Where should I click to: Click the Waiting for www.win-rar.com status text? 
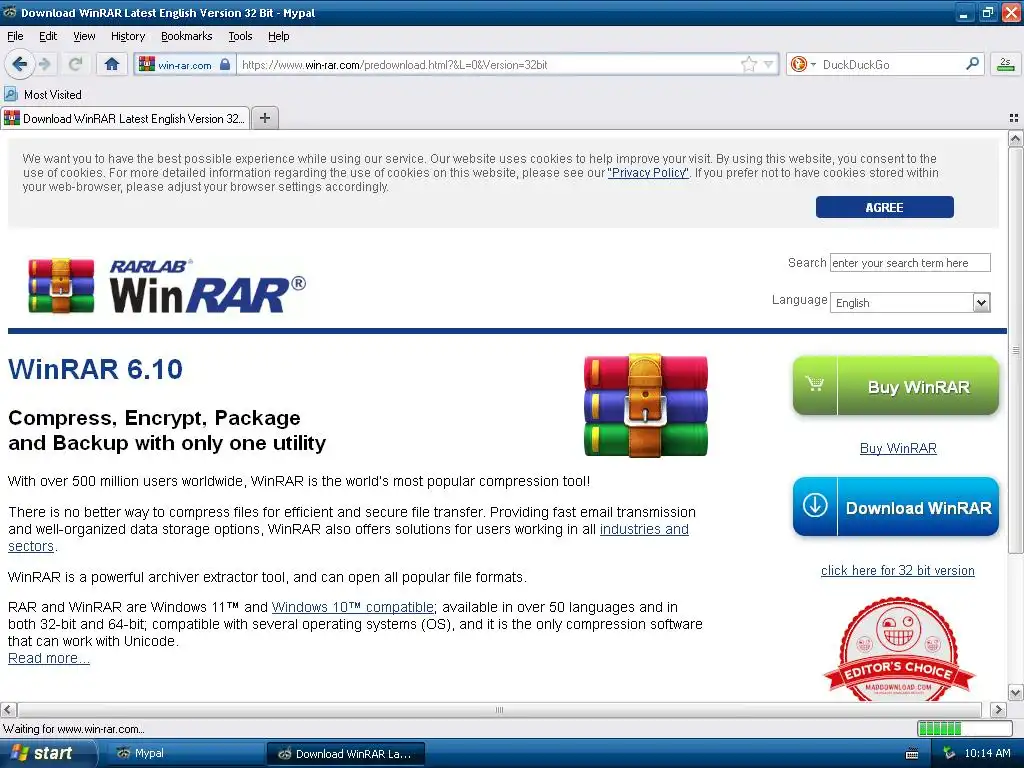coord(74,729)
